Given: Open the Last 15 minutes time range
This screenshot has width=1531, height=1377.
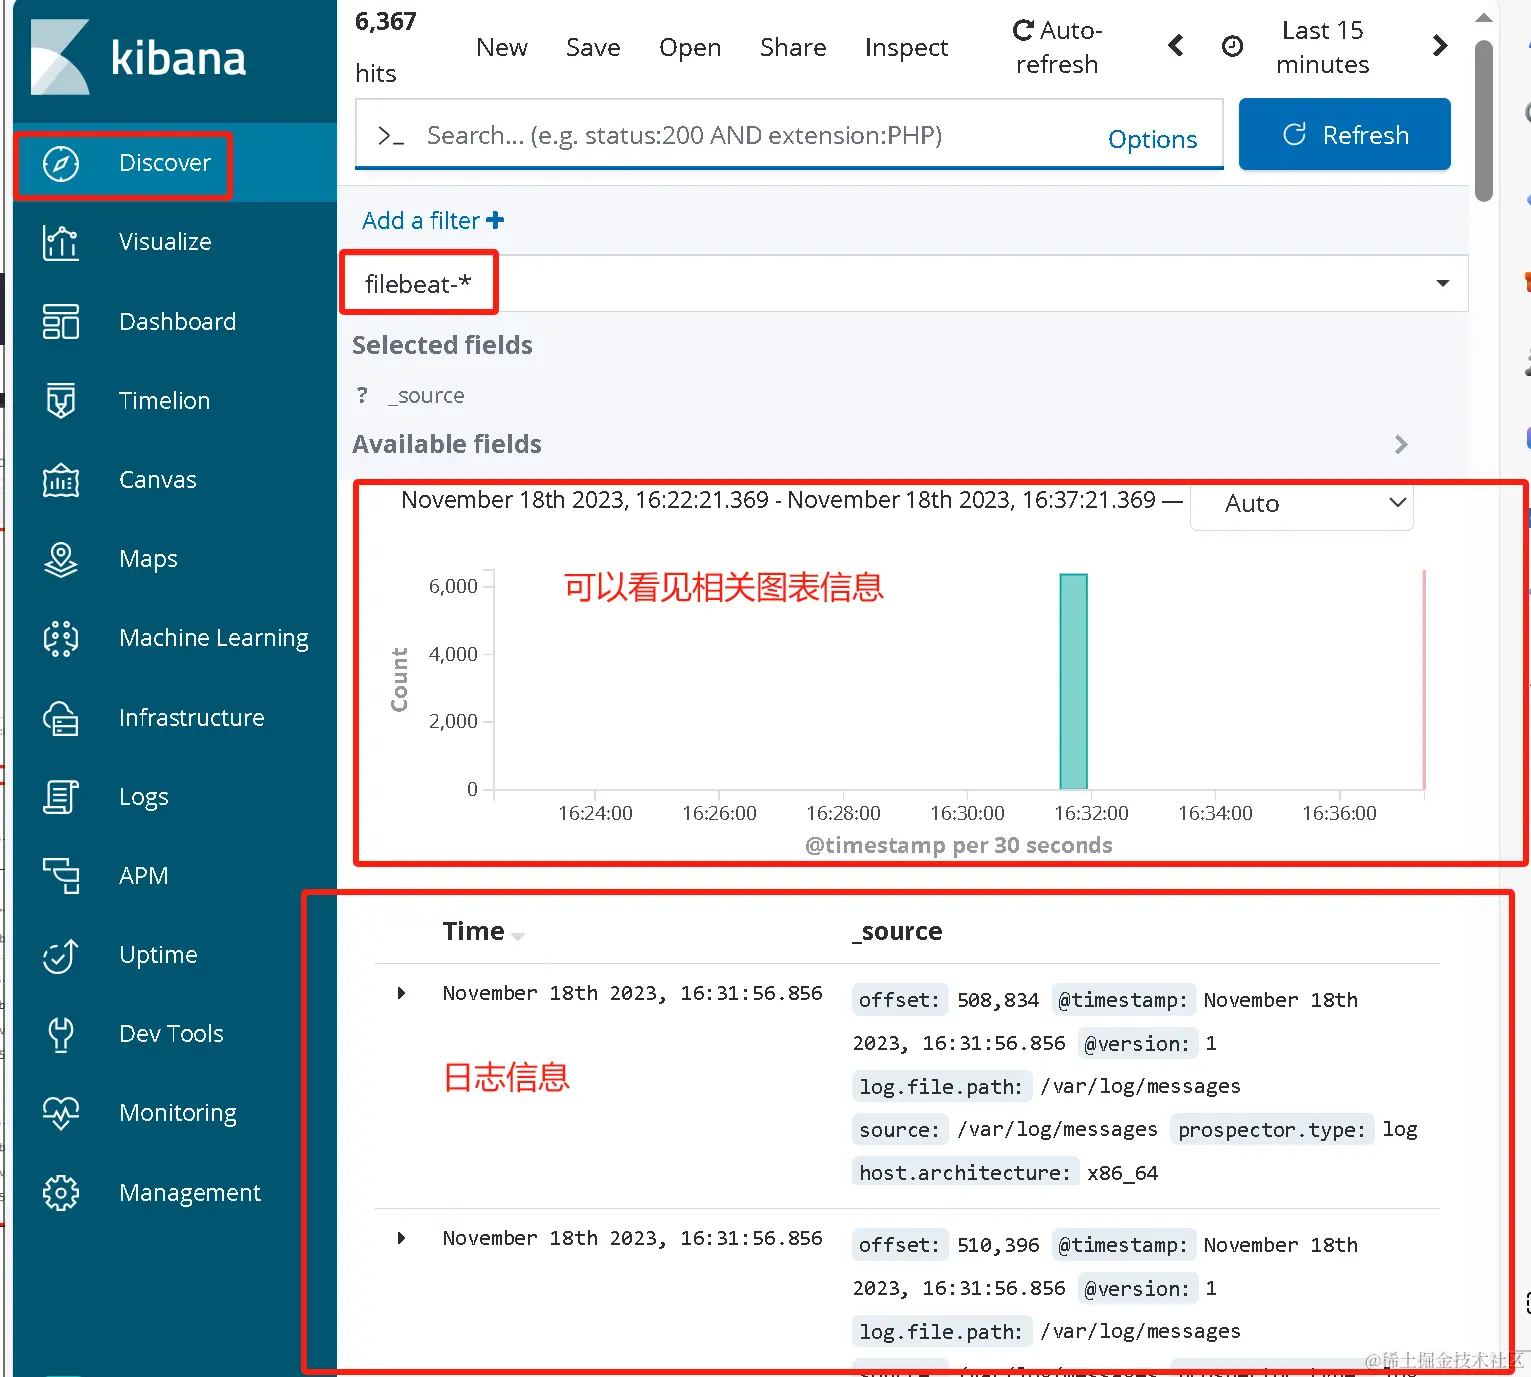Looking at the screenshot, I should [1322, 47].
